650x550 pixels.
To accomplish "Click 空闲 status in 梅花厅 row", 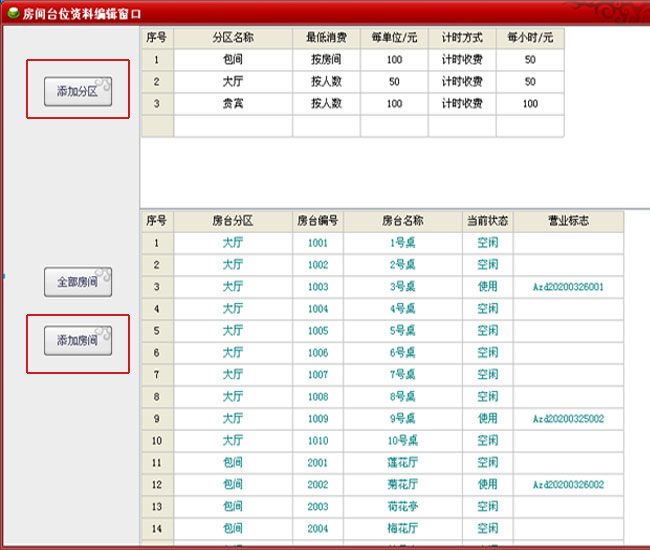I will 488,528.
